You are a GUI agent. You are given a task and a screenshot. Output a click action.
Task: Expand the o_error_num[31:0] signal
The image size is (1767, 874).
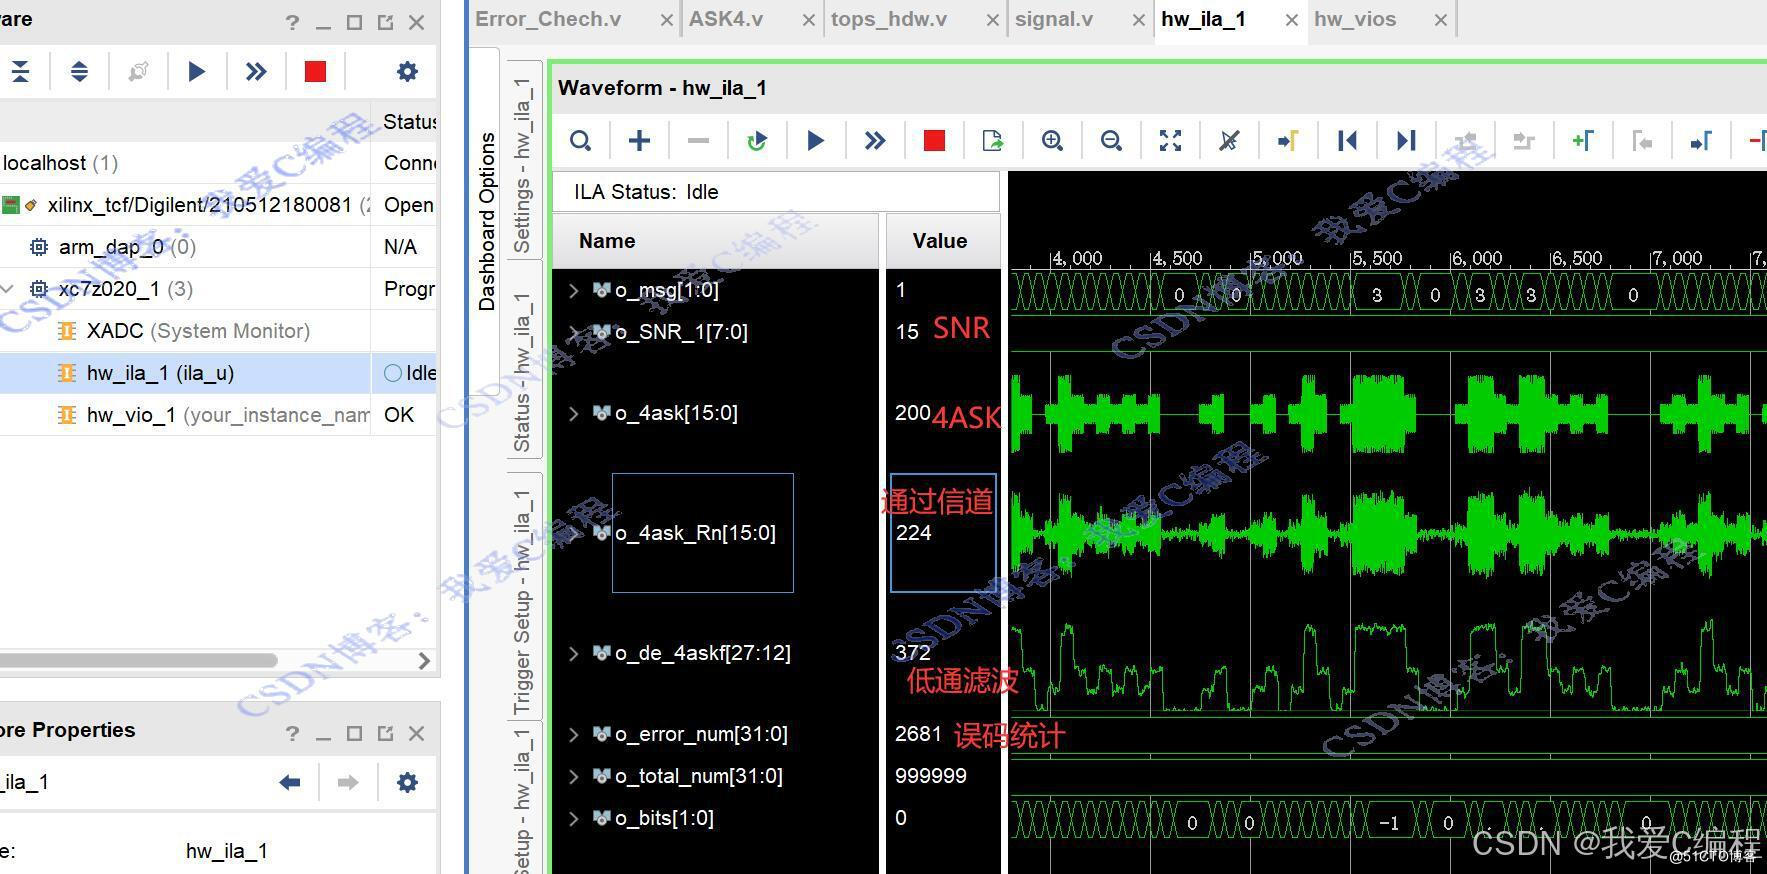click(x=573, y=734)
